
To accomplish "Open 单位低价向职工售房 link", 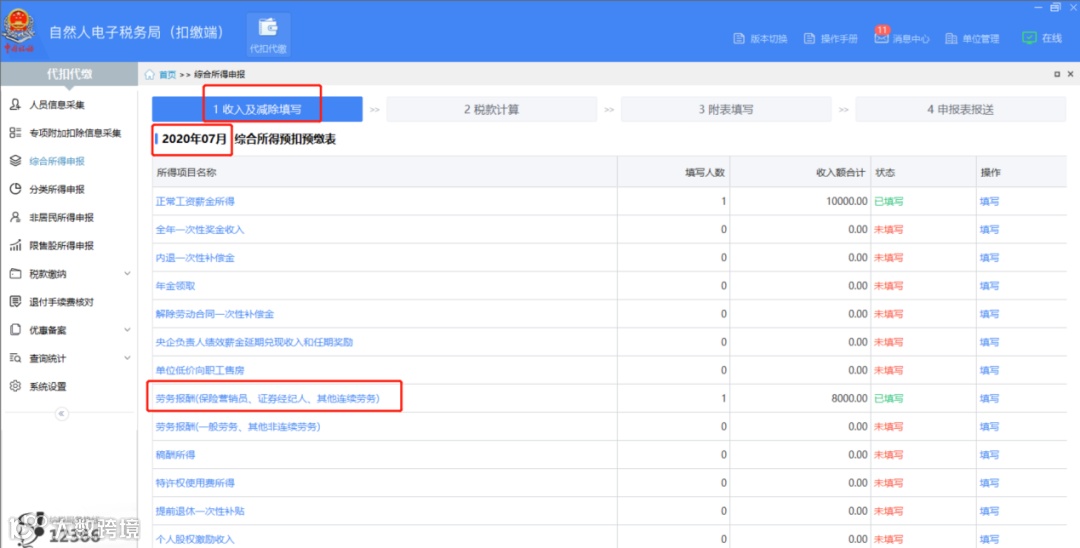I will (x=200, y=370).
